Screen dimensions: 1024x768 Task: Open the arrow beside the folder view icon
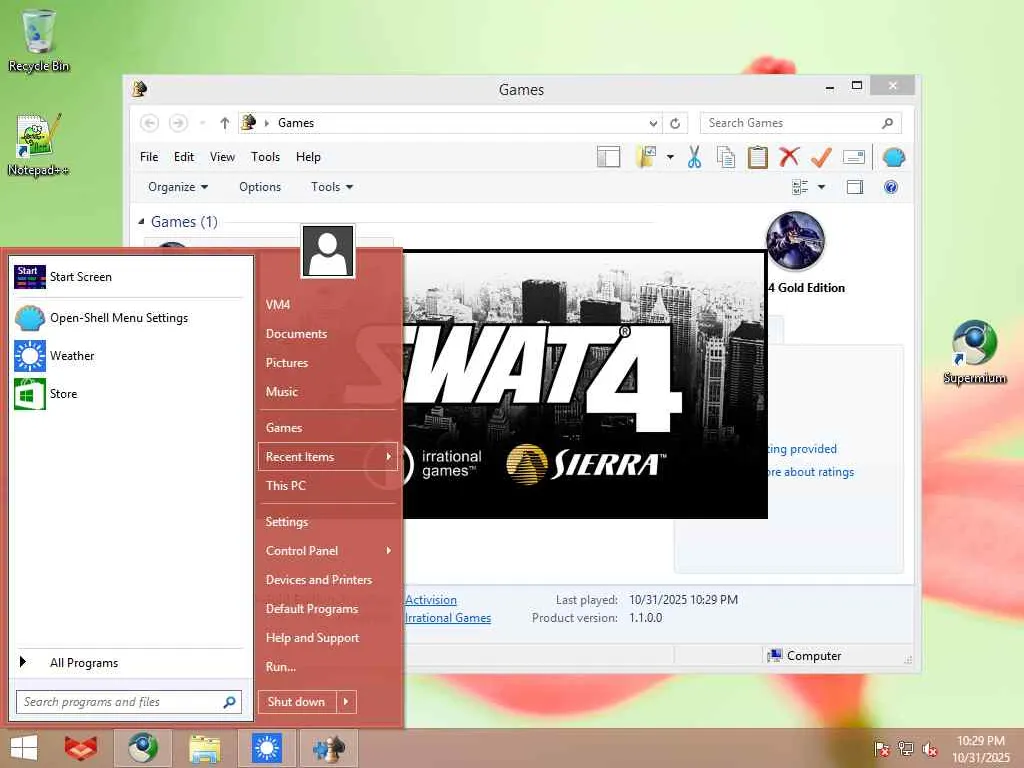670,157
